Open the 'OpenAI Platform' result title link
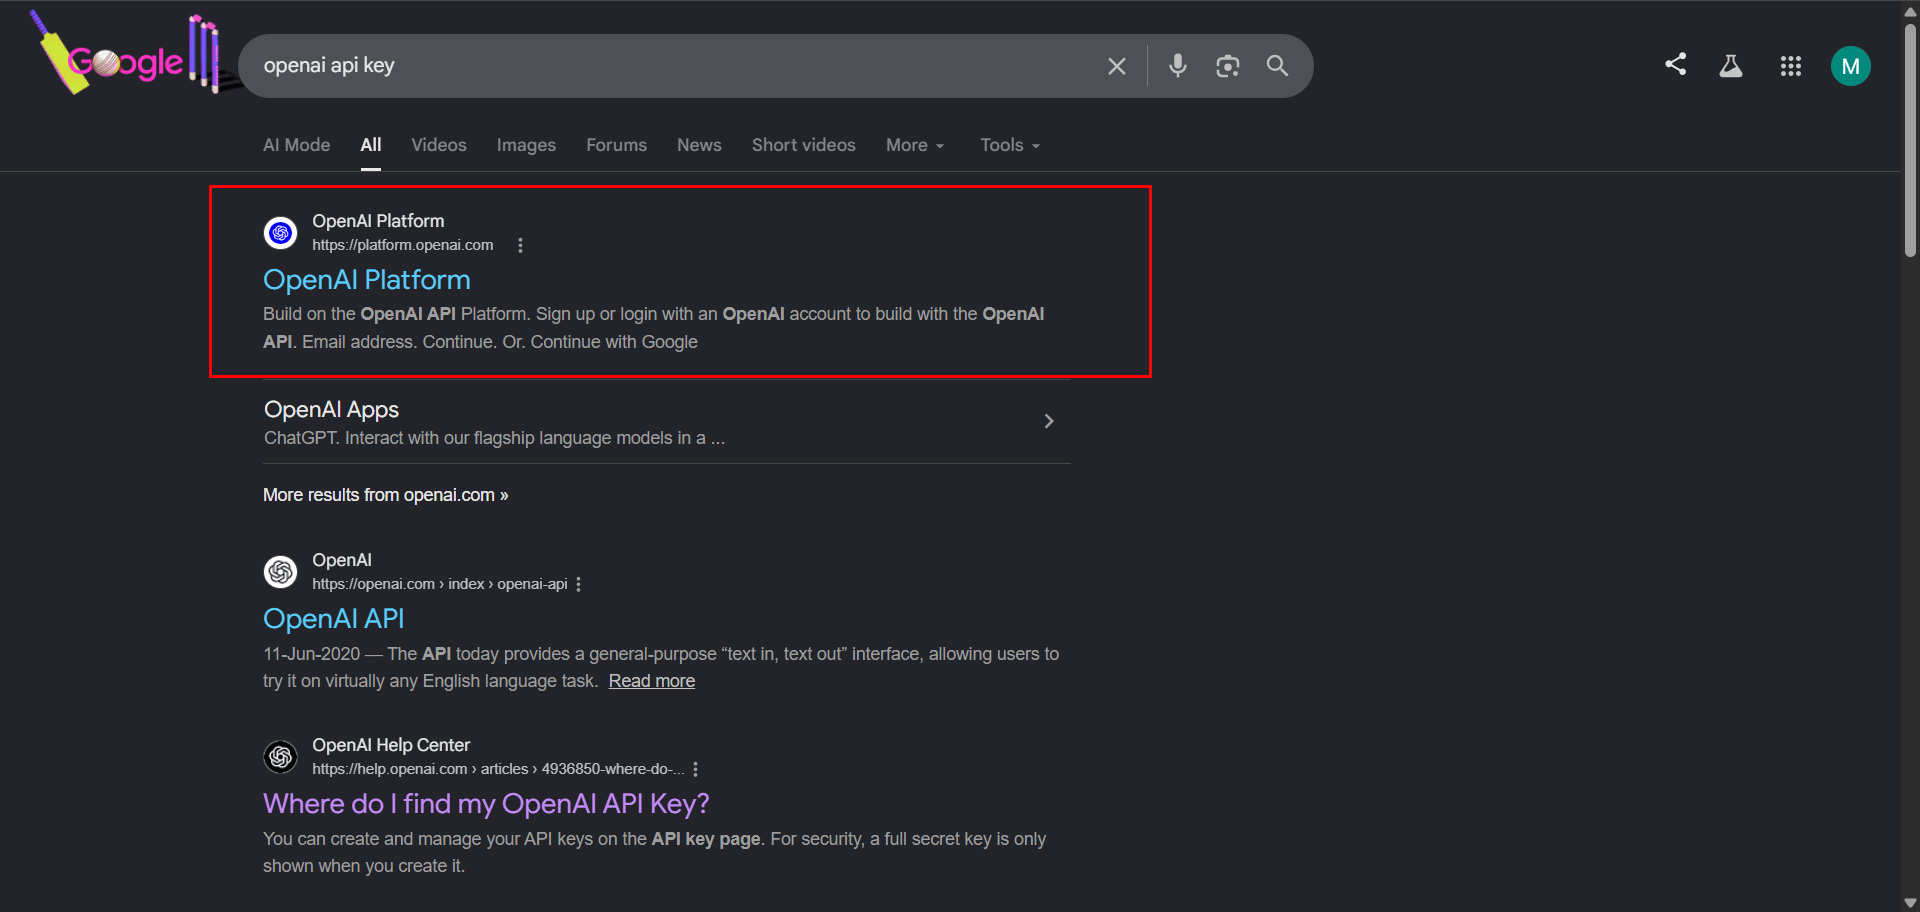The width and height of the screenshot is (1920, 912). pos(367,280)
